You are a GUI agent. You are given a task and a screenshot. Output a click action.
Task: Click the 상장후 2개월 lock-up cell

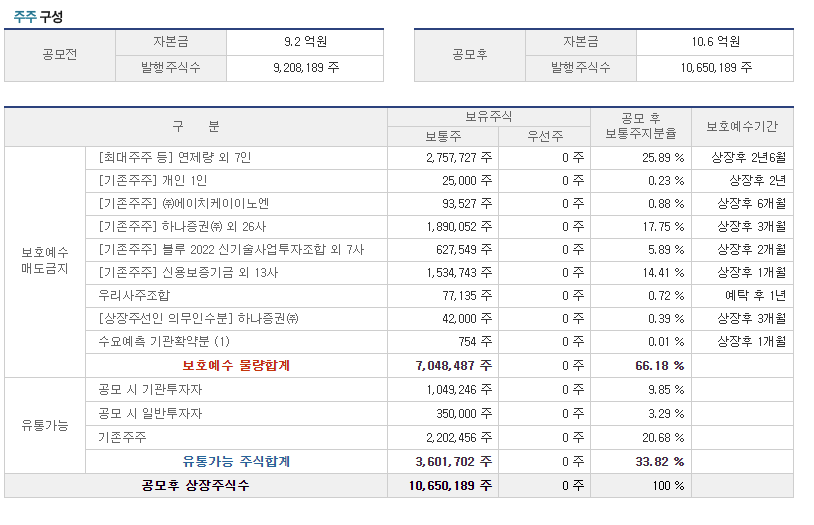click(x=742, y=250)
